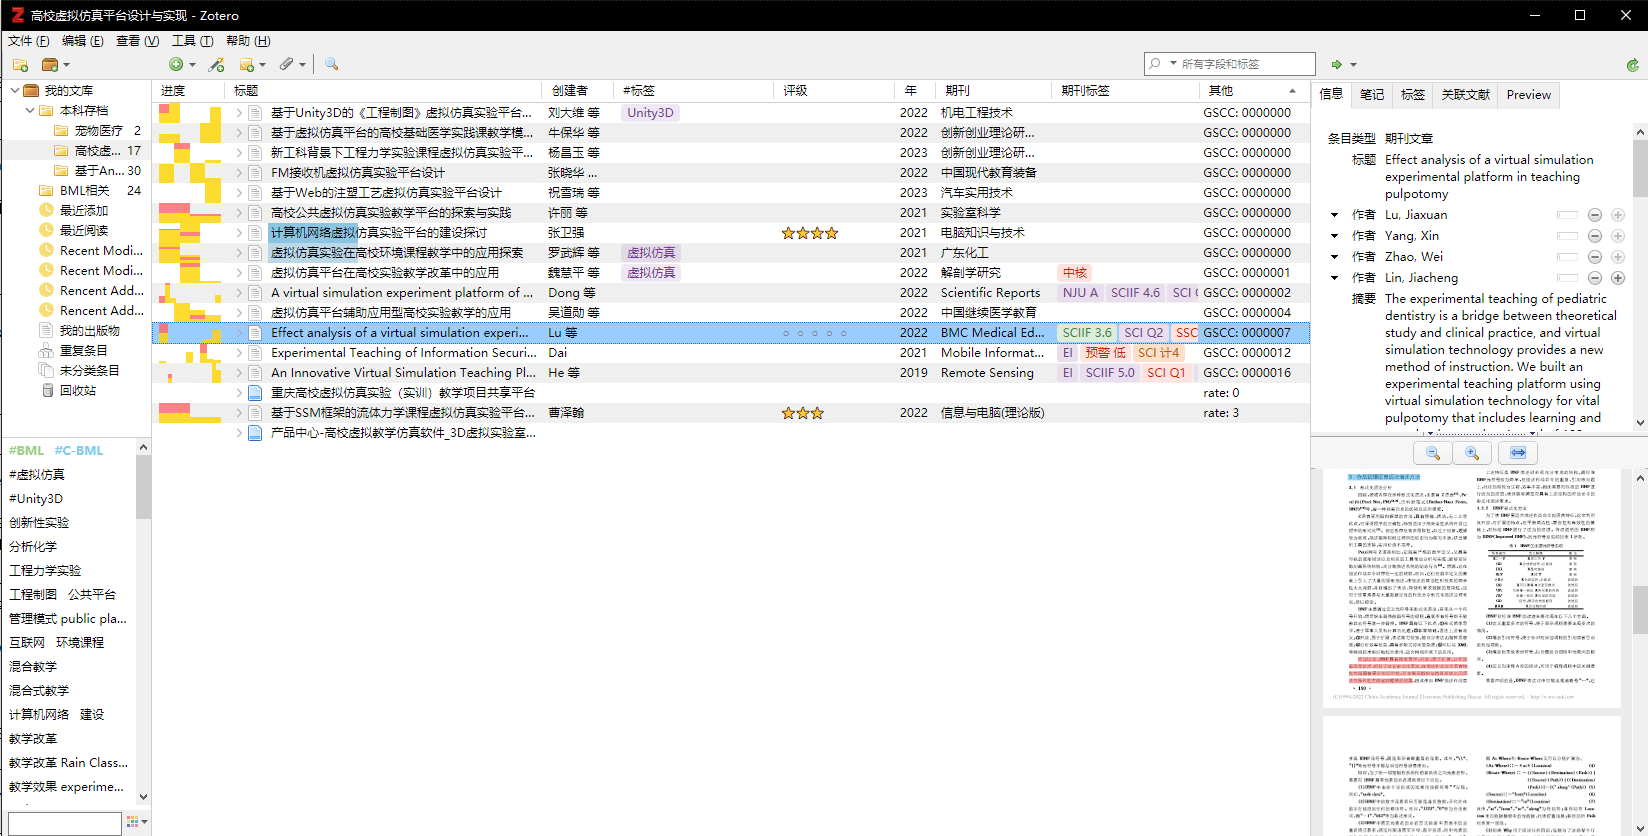Image resolution: width=1648 pixels, height=836 pixels.
Task: Click the paperclip Add Attachment icon
Action: pos(287,65)
